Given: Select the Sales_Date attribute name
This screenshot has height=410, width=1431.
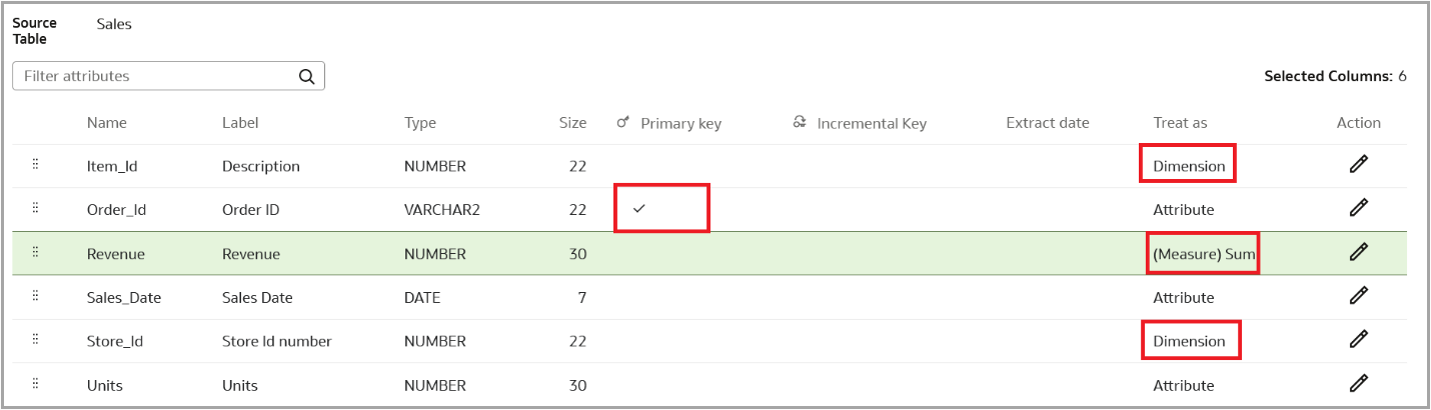Looking at the screenshot, I should pos(124,298).
